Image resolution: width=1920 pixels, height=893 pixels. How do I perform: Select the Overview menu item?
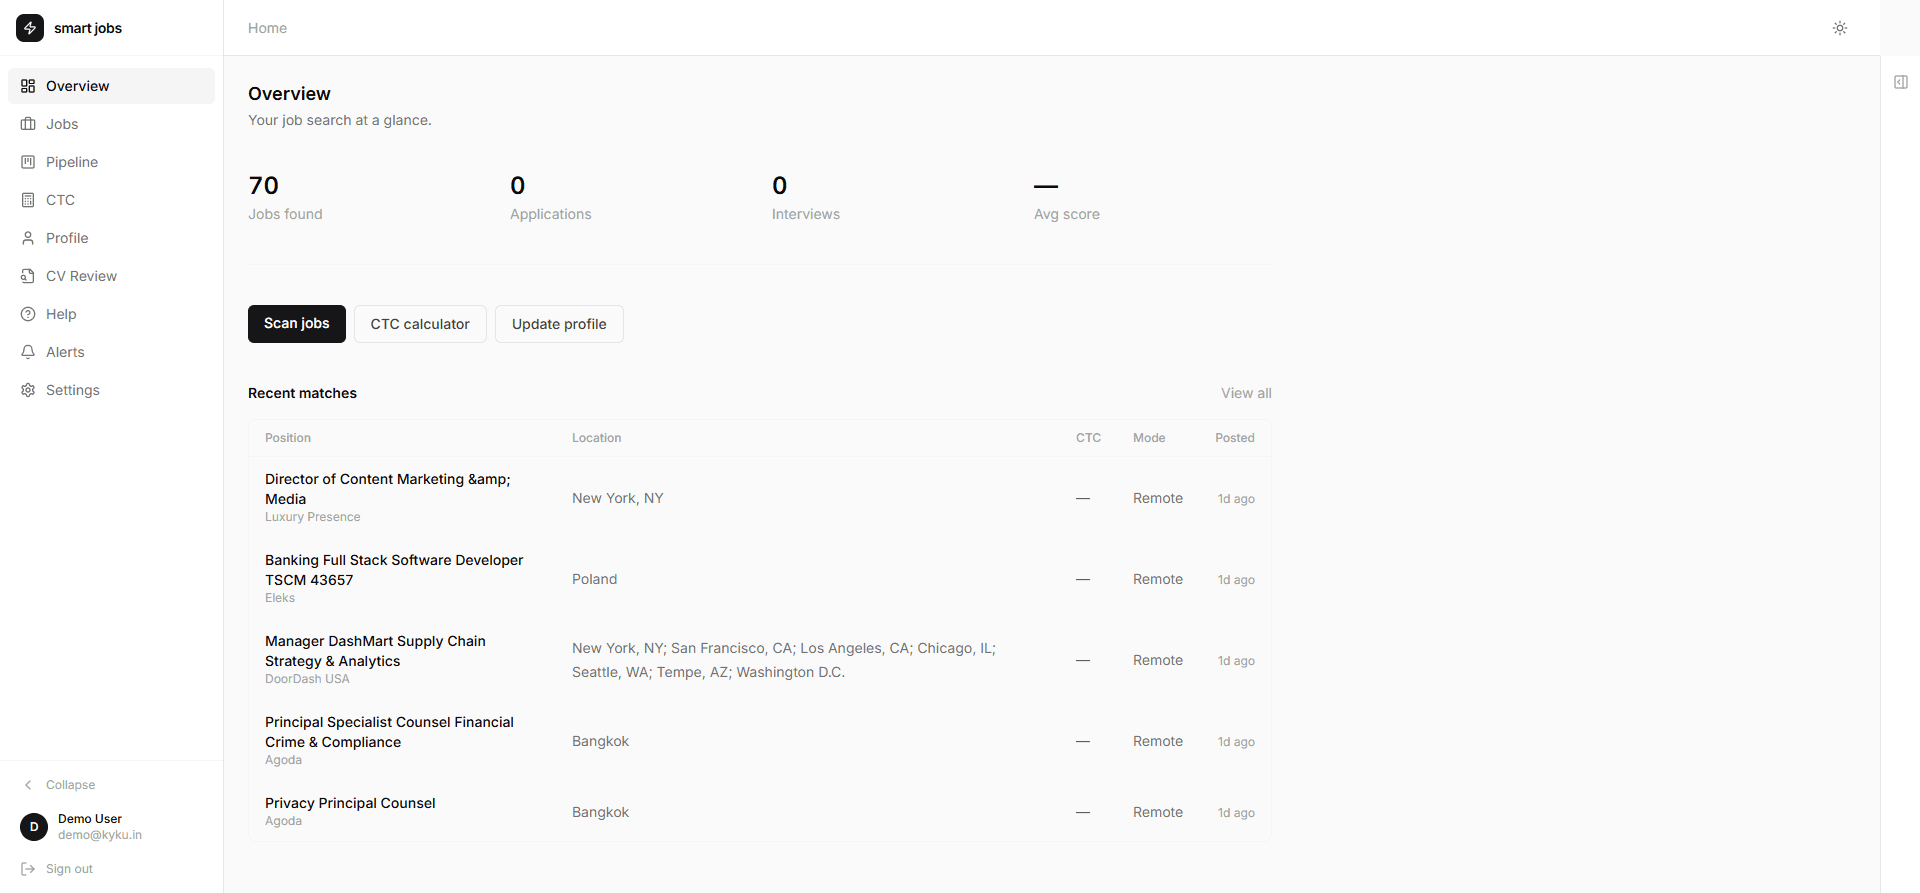(x=77, y=86)
